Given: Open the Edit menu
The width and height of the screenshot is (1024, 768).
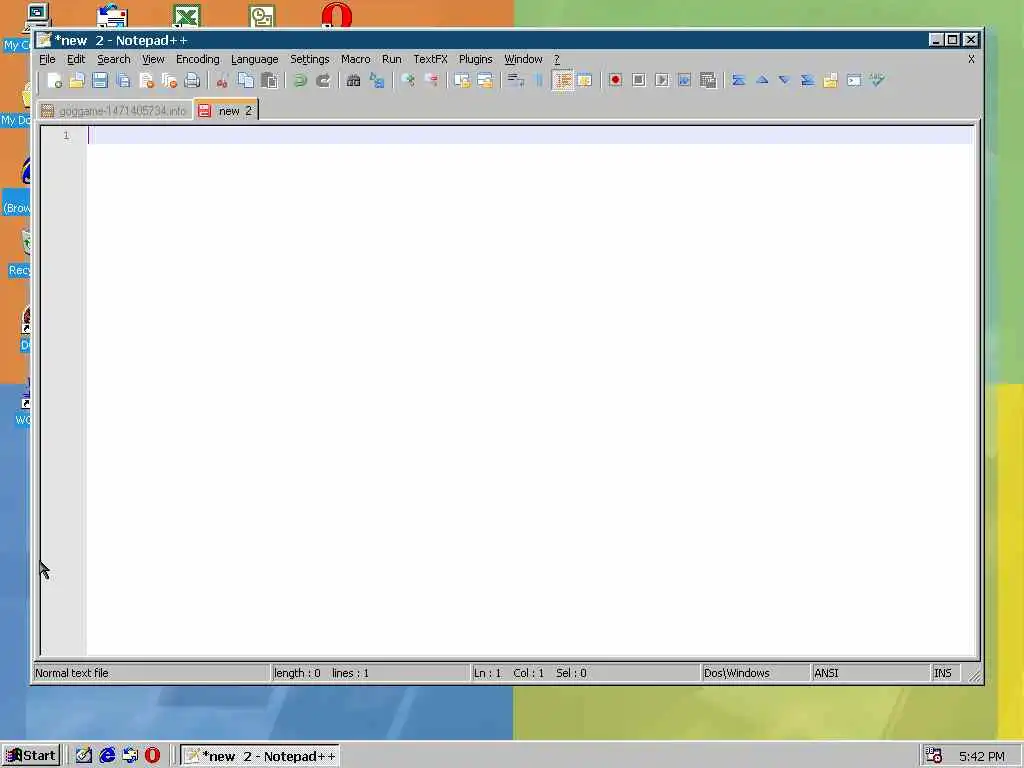Looking at the screenshot, I should tap(76, 59).
